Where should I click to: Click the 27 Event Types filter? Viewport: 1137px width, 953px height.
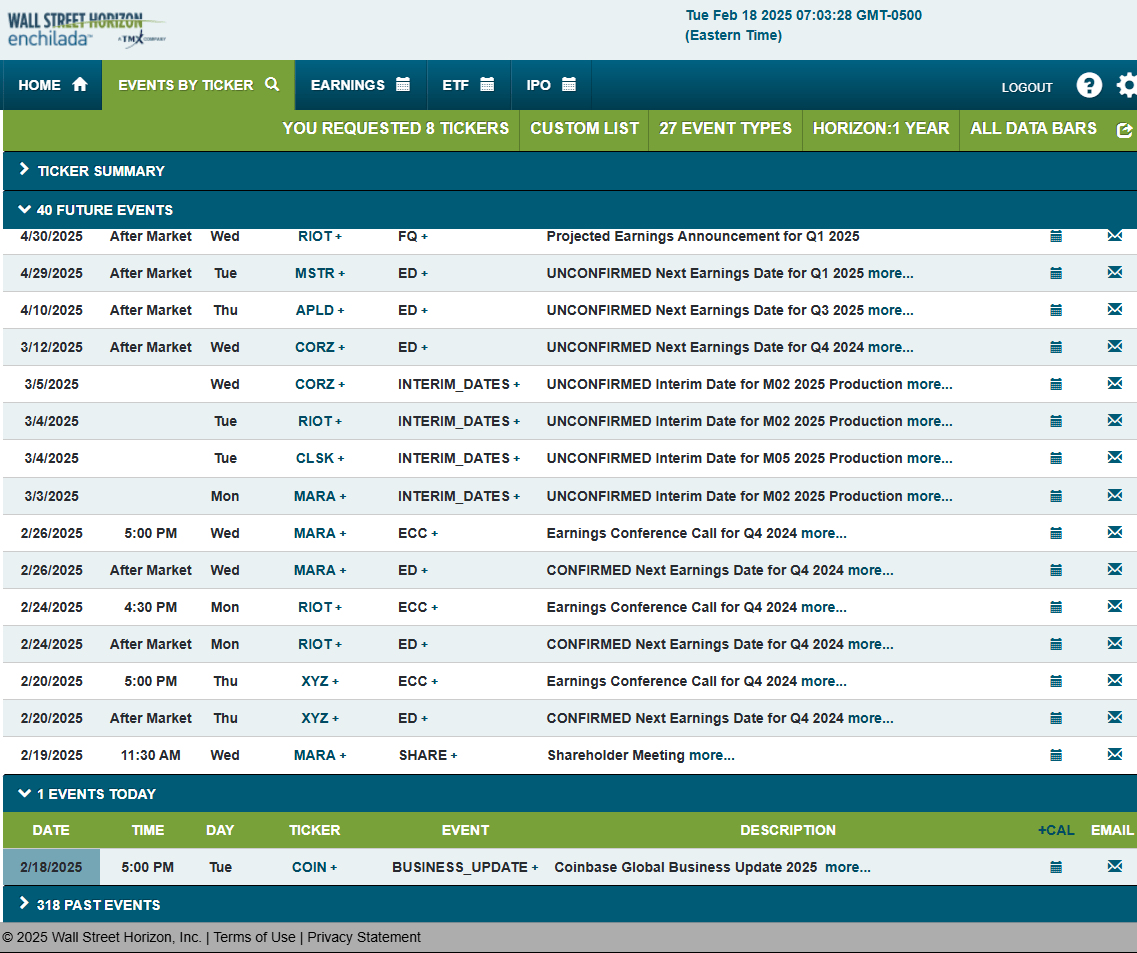click(725, 129)
